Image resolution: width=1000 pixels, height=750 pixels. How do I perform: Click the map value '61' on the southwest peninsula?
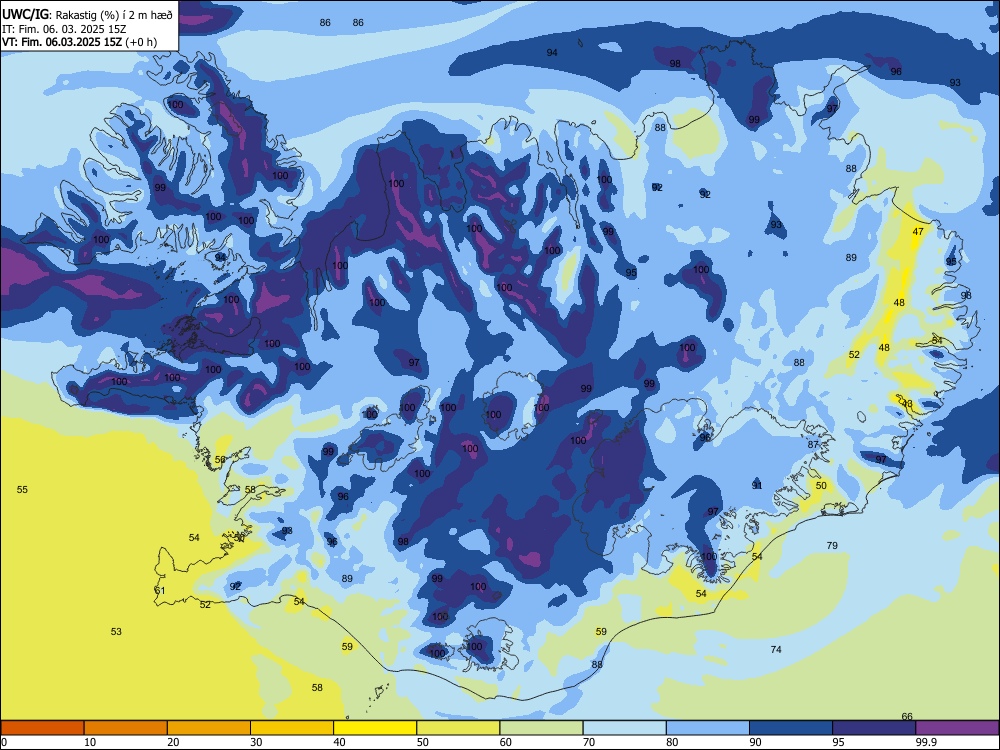159,591
